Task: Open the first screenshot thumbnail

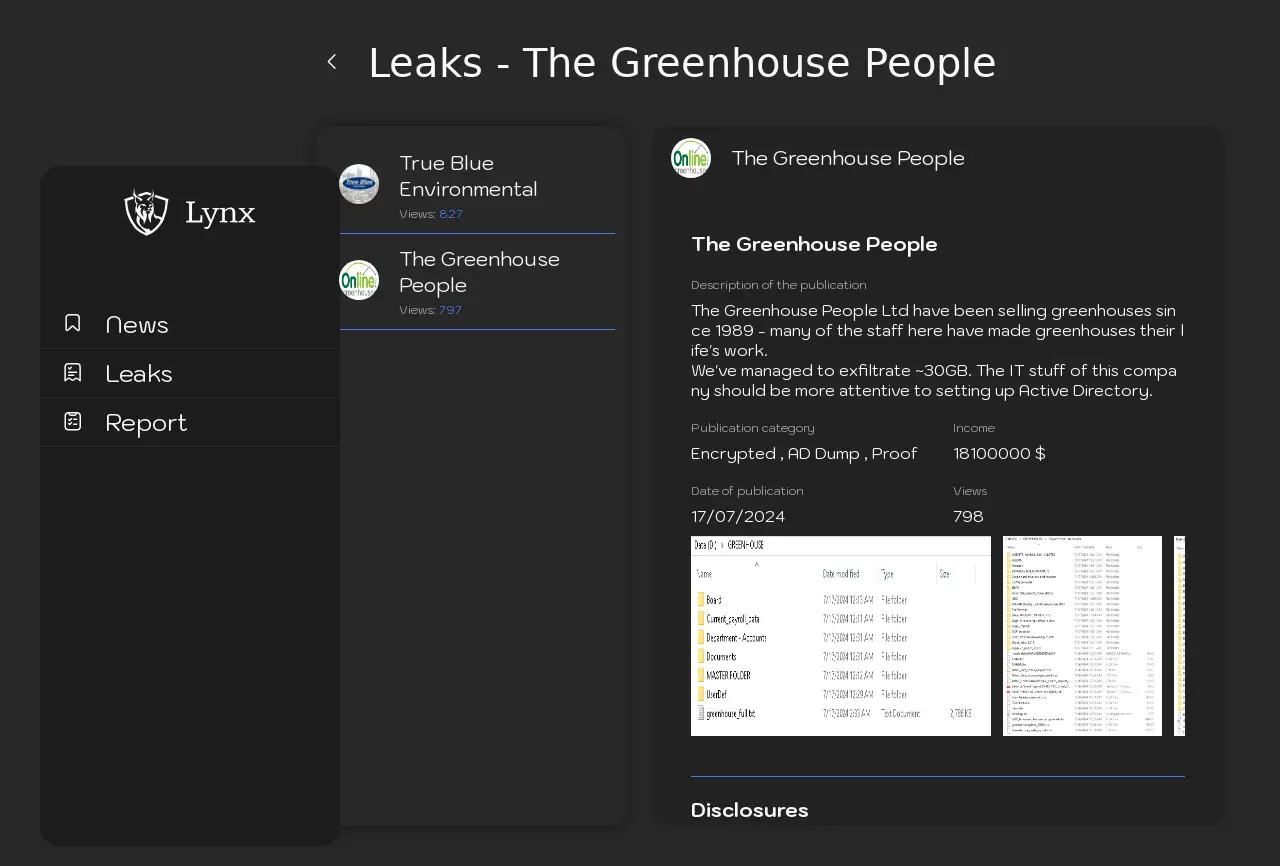Action: pyautogui.click(x=841, y=636)
